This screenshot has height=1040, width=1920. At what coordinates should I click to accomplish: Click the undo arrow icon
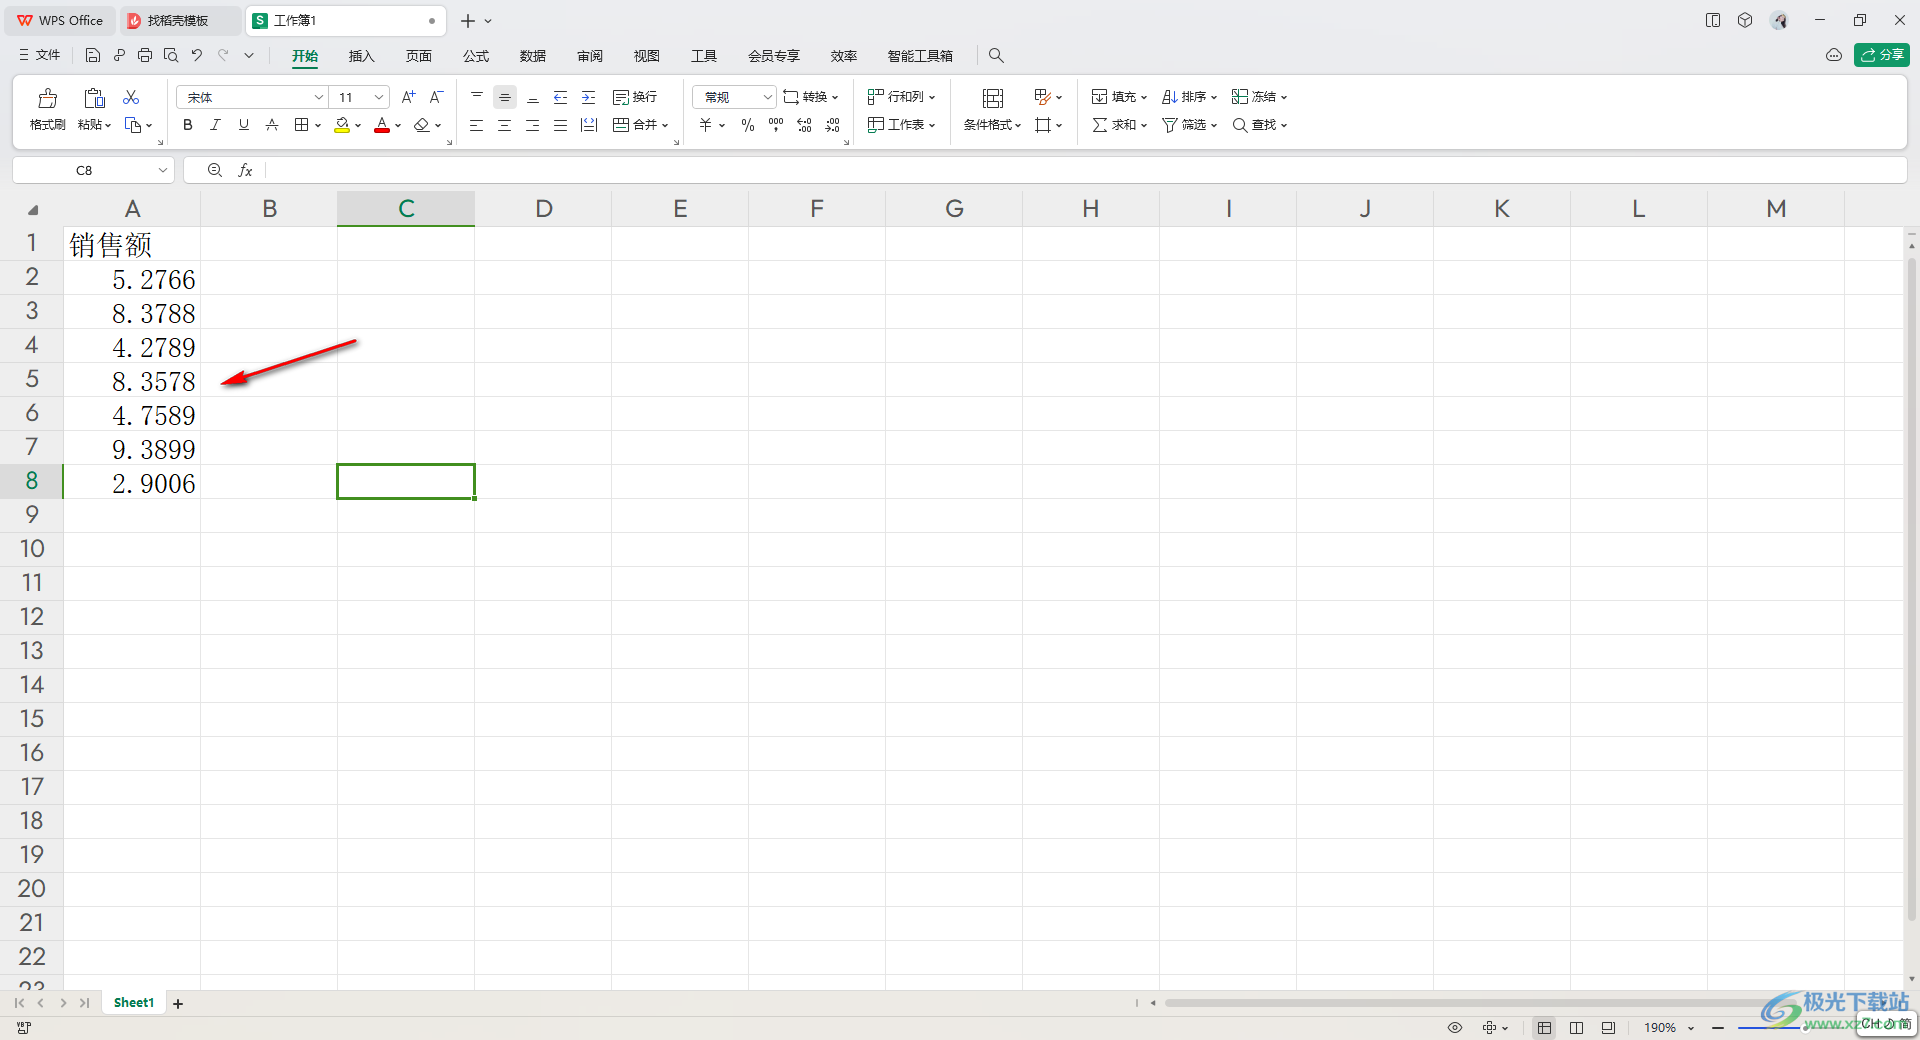(197, 56)
